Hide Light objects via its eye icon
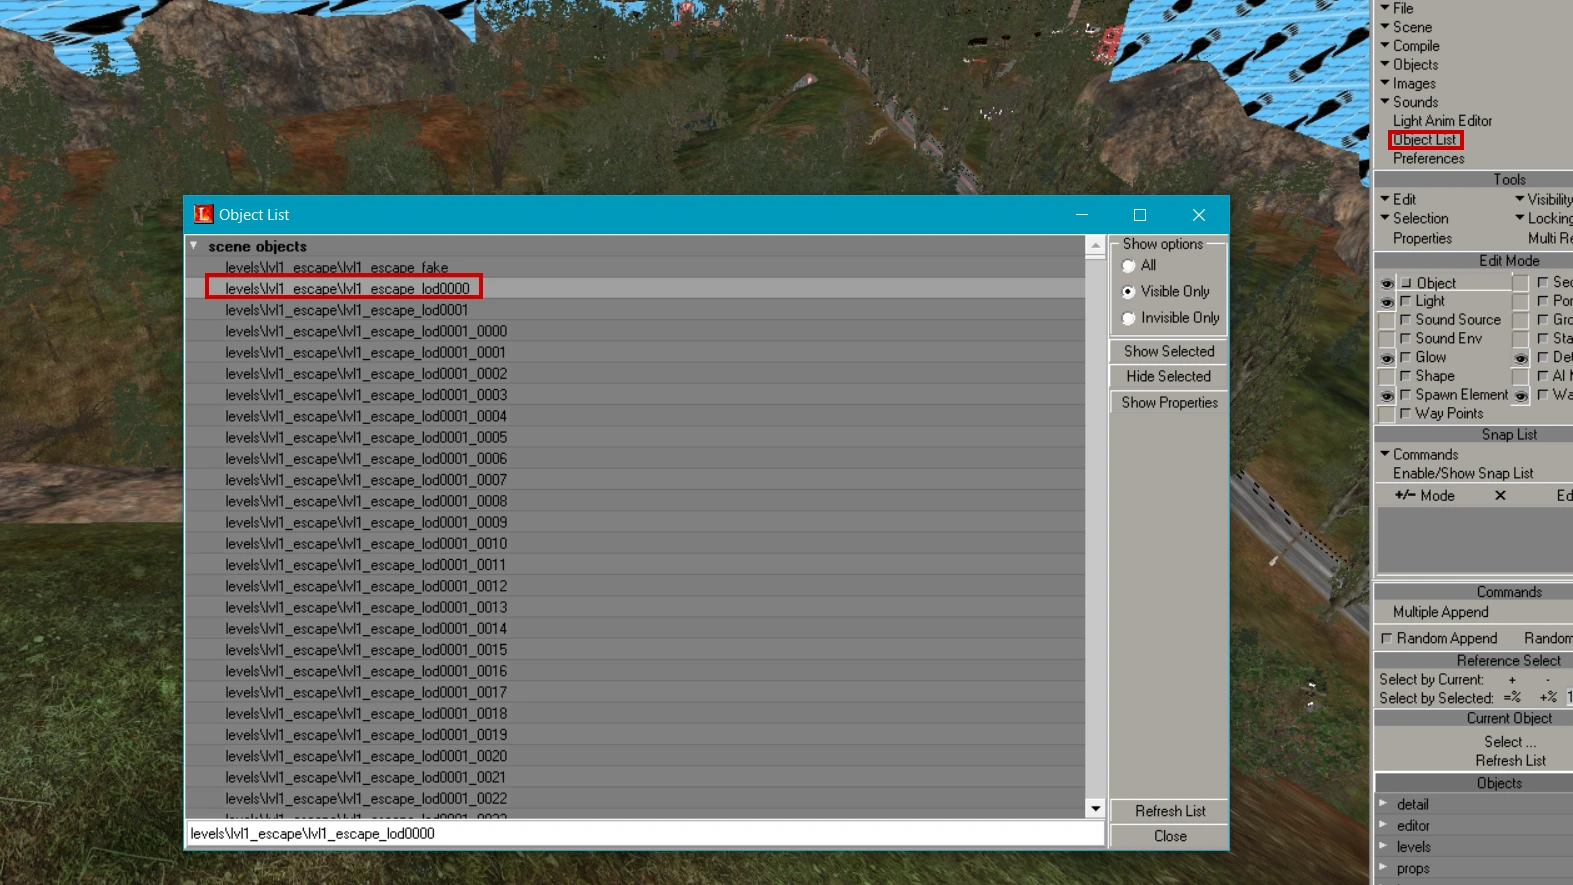This screenshot has height=885, width=1573. tap(1386, 301)
